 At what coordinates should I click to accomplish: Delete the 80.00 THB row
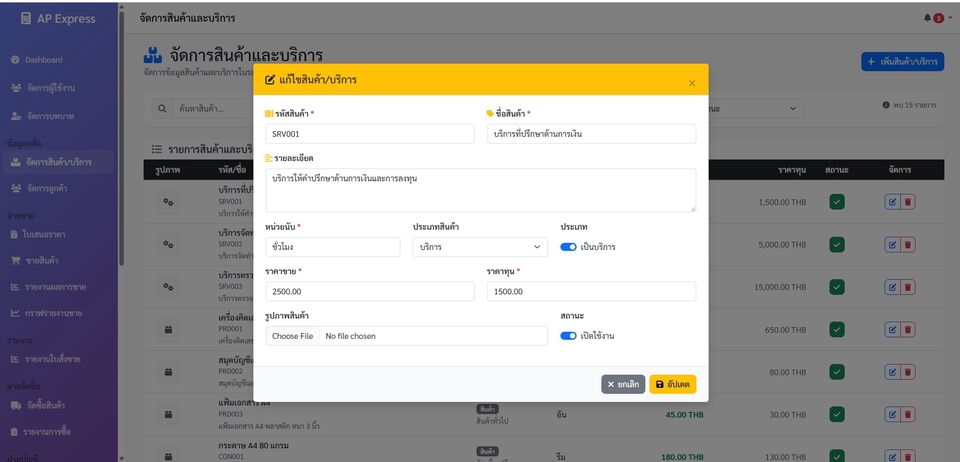click(x=908, y=372)
